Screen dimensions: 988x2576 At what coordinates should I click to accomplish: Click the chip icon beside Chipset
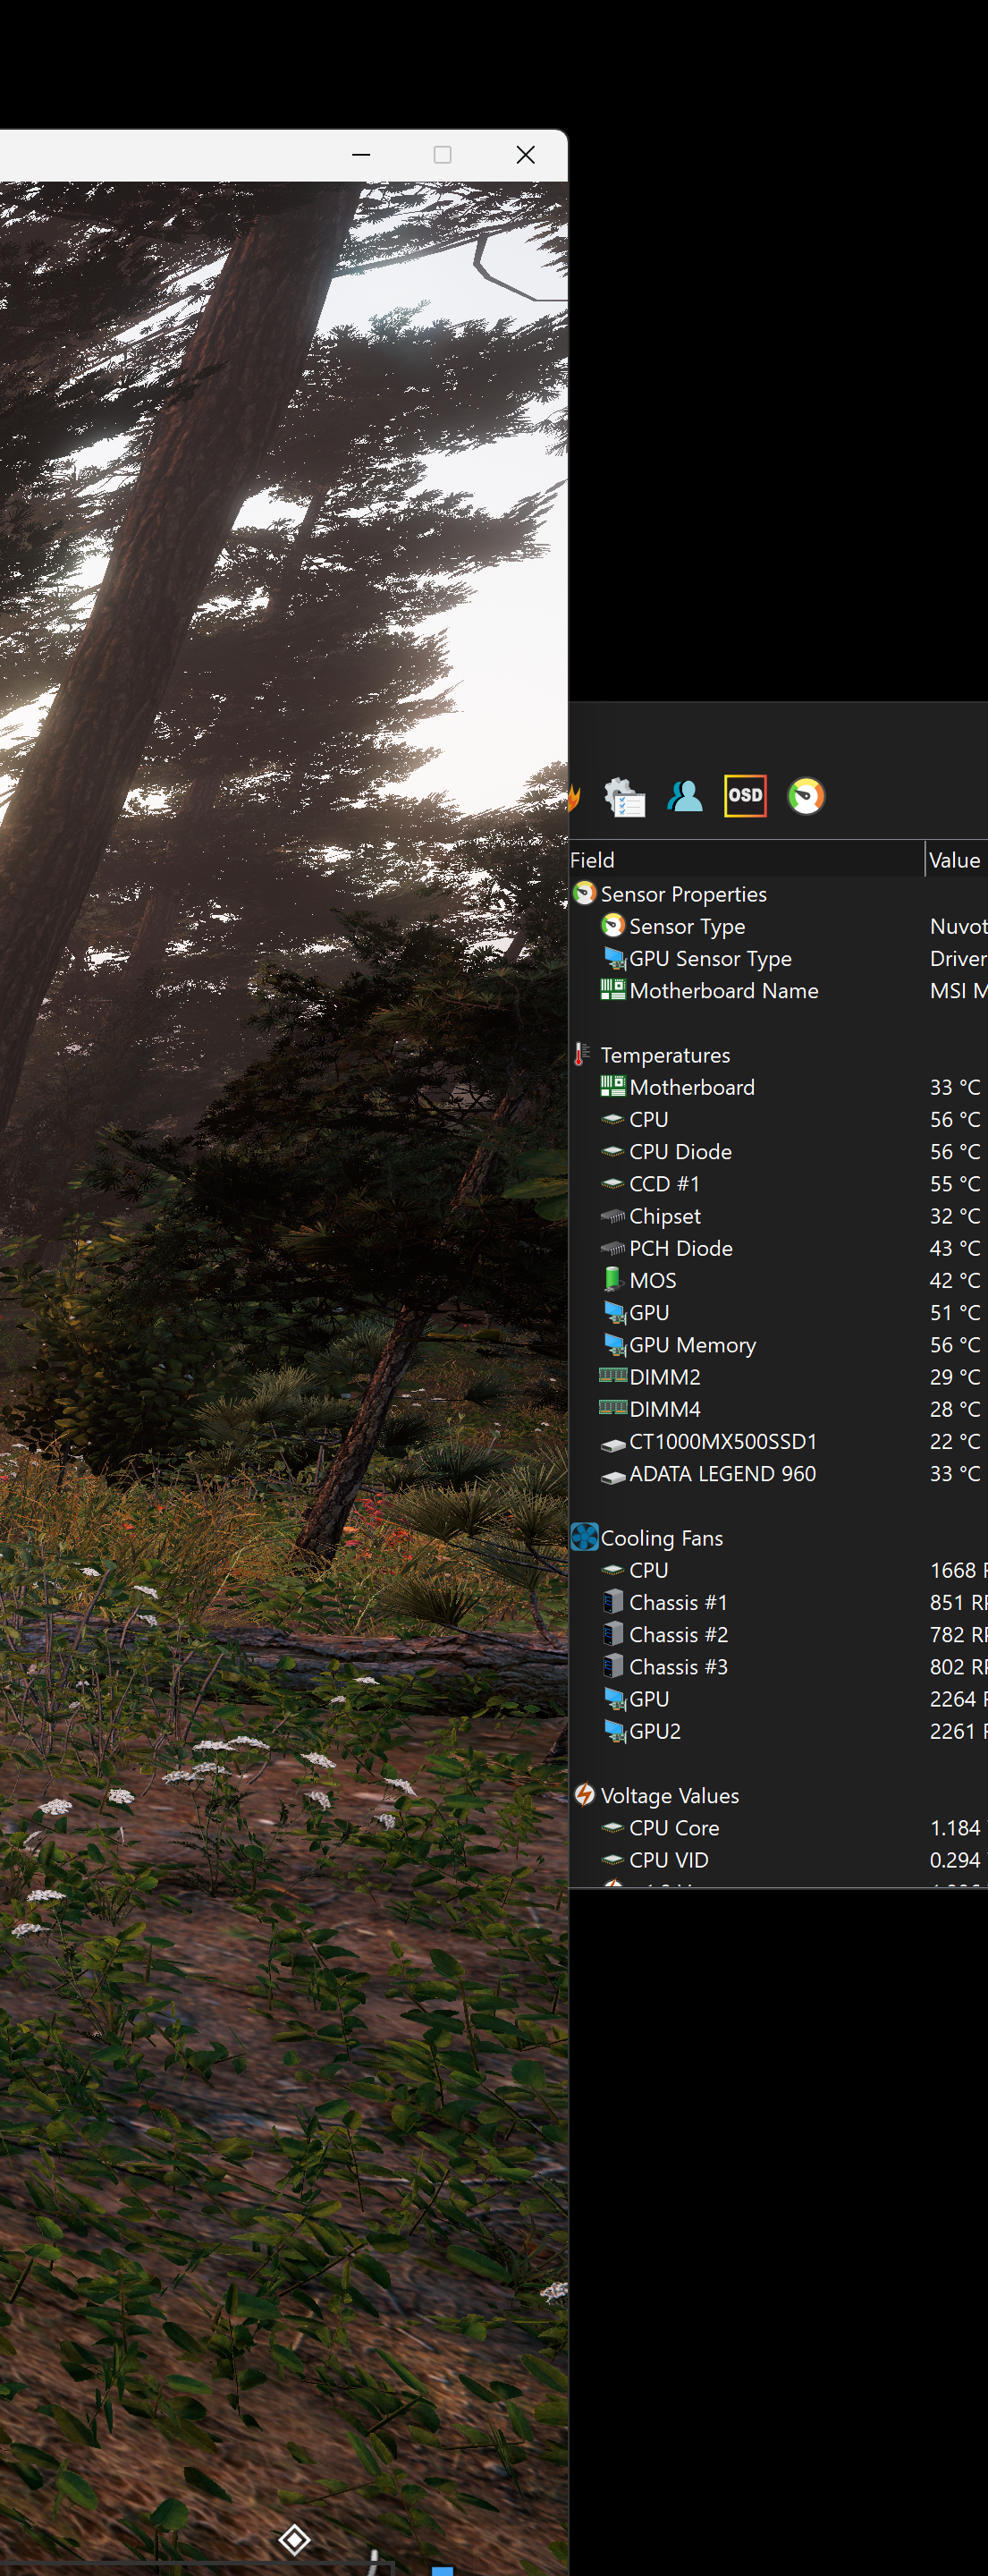pyautogui.click(x=613, y=1216)
